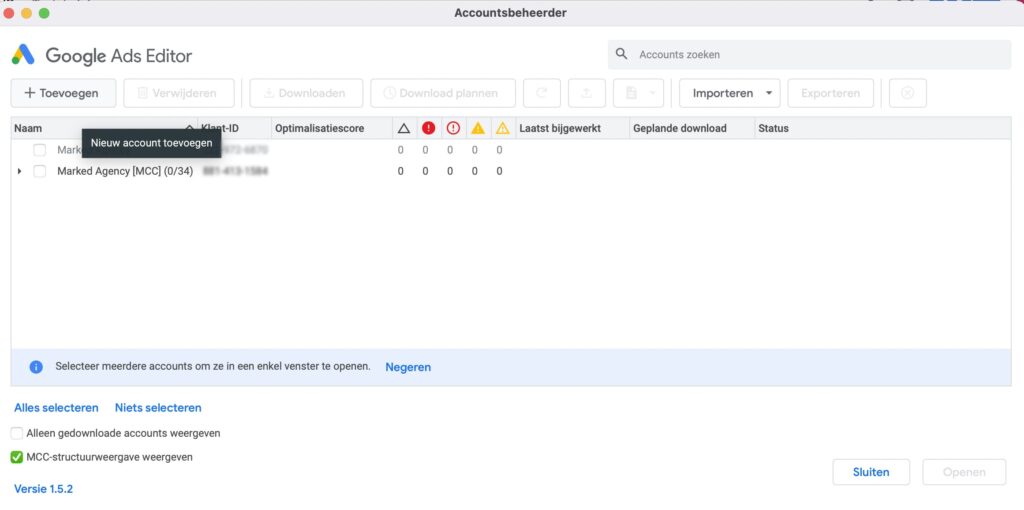Click the blue info icon in banner
This screenshot has width=1024, height=510.
(36, 367)
